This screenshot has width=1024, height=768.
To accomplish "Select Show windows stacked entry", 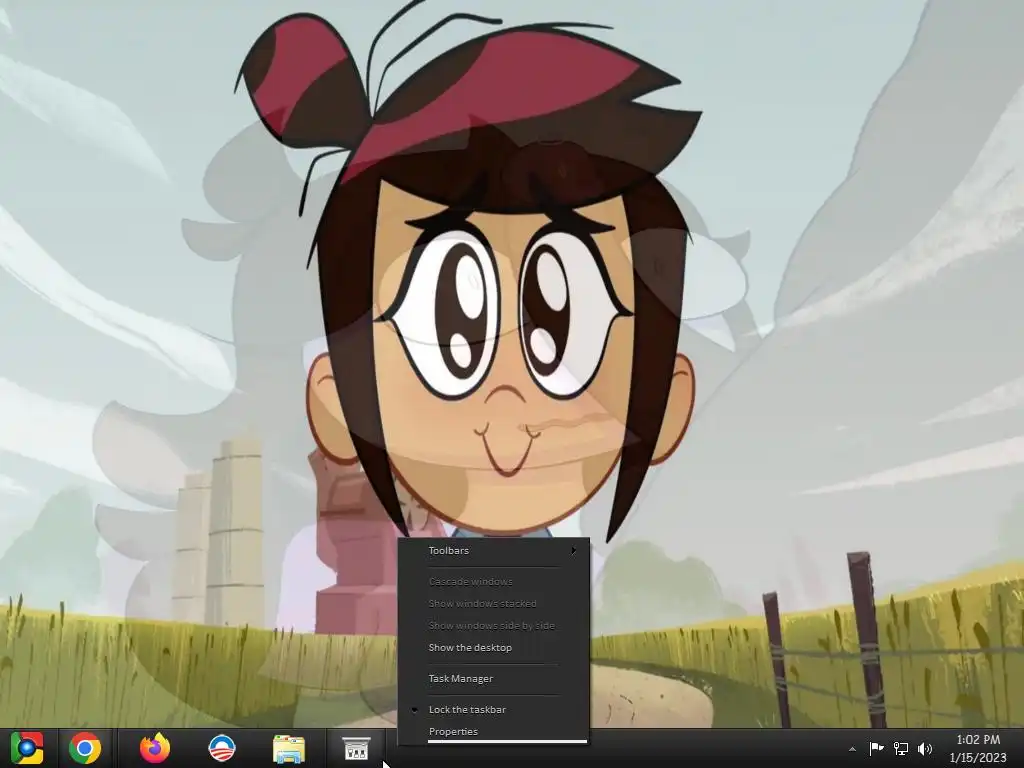I will pyautogui.click(x=494, y=603).
